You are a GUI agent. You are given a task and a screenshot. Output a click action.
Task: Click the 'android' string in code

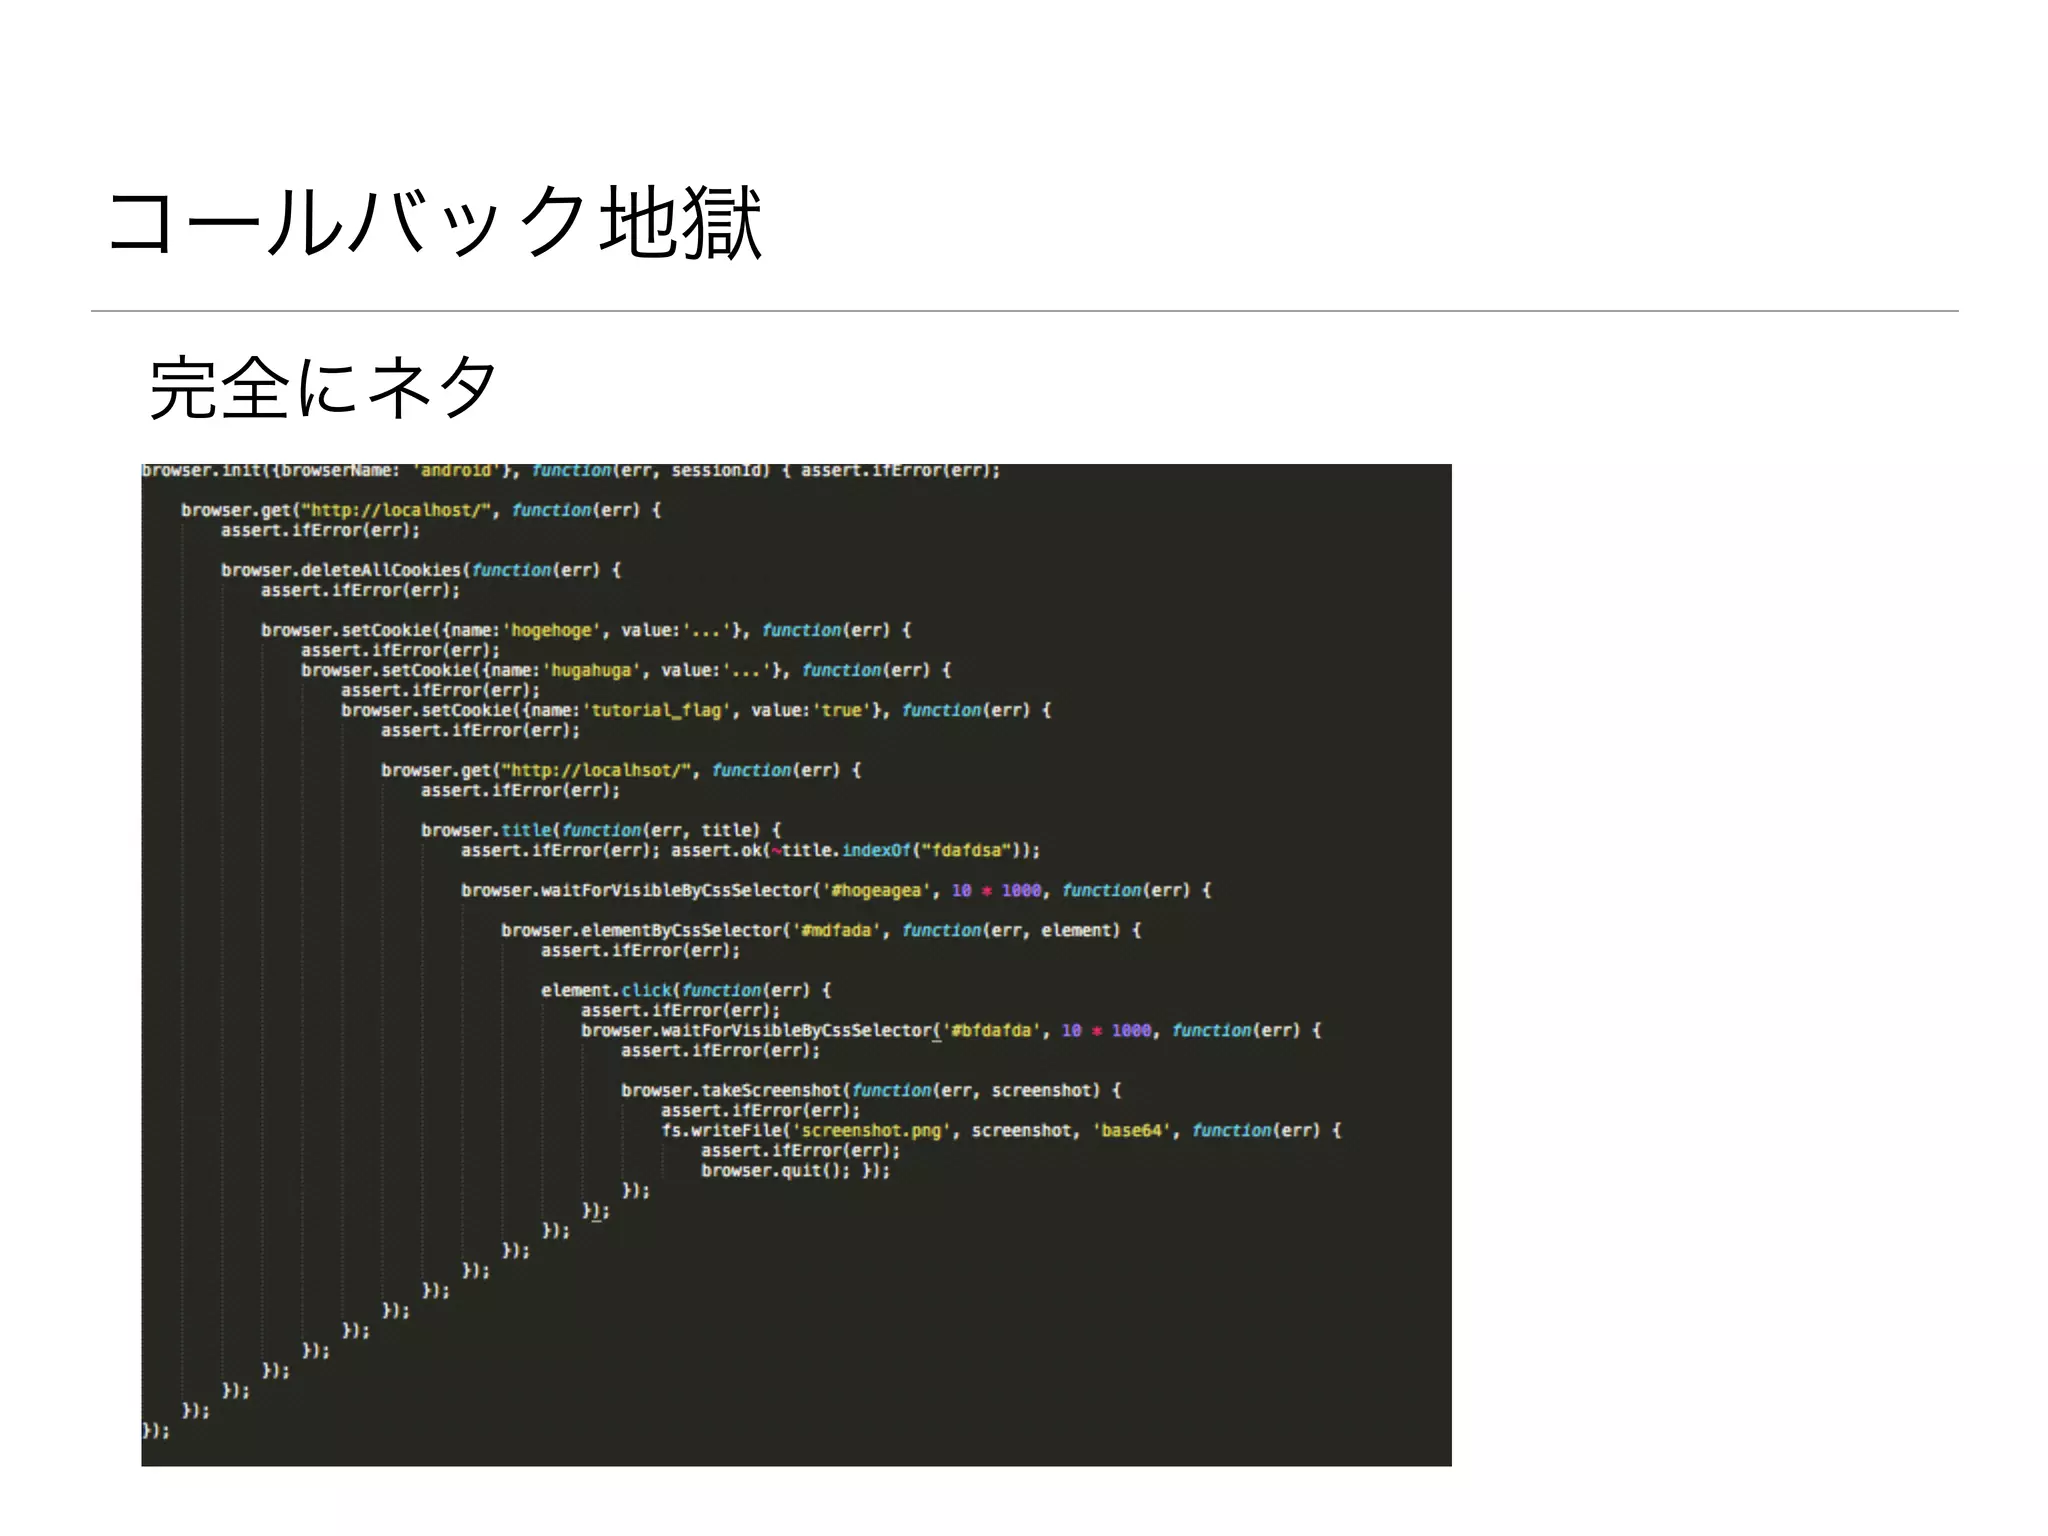455,471
